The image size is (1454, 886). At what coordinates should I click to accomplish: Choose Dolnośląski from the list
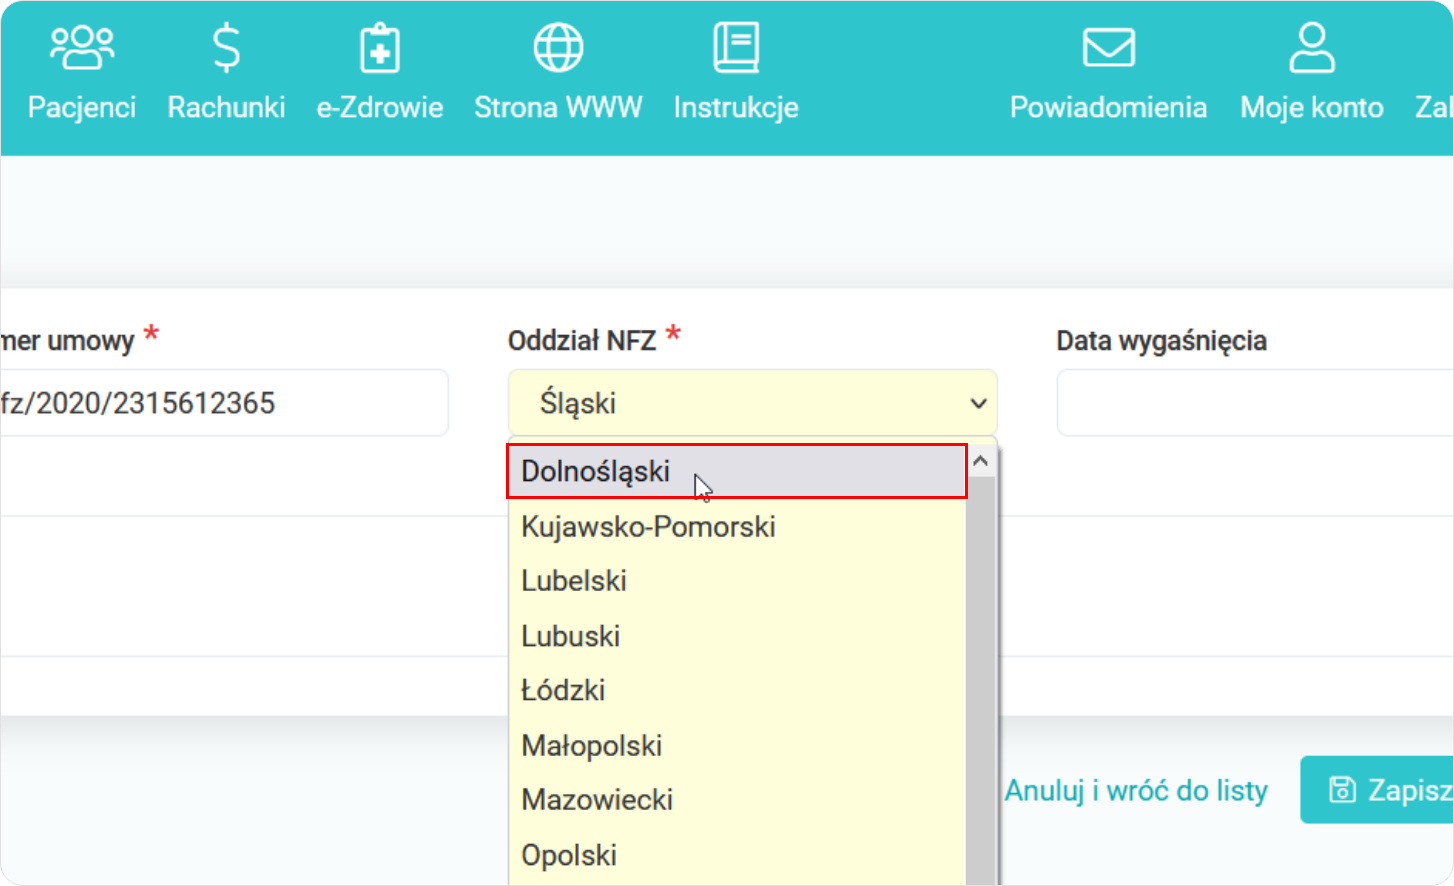pyautogui.click(x=737, y=471)
